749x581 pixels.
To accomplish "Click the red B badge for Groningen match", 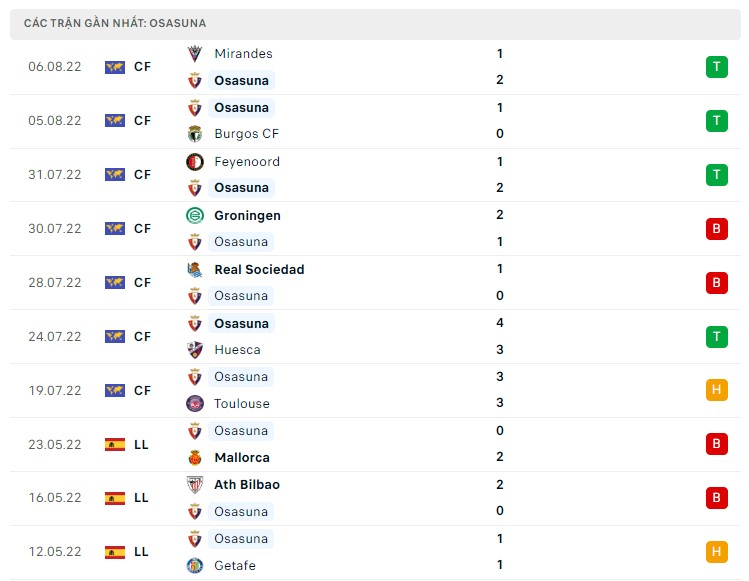I will coord(716,229).
